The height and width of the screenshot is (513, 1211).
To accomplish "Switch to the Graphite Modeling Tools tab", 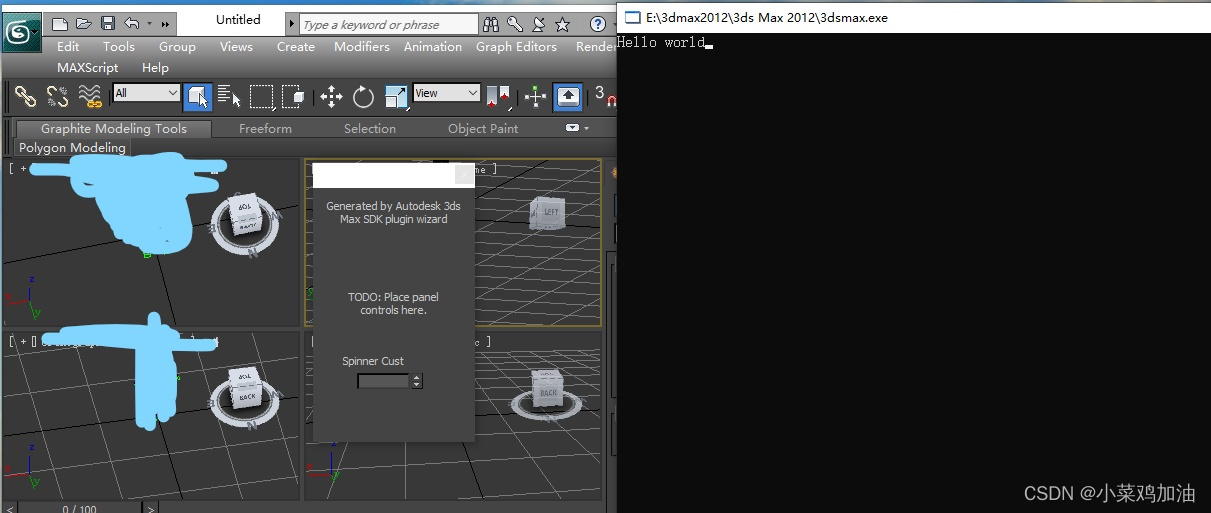I will 114,128.
